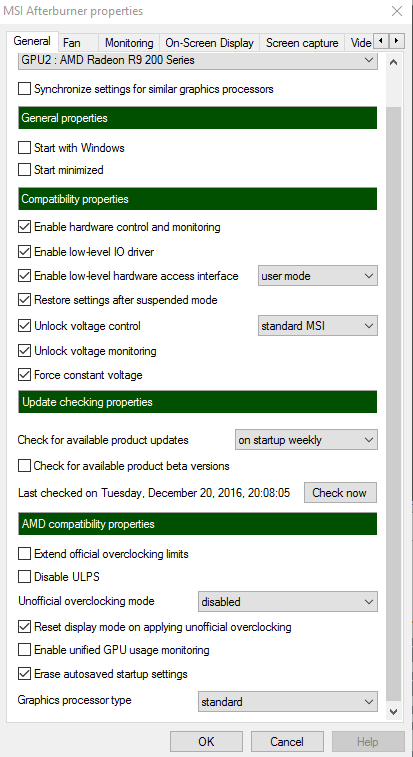413x757 pixels.
Task: Uncheck Erase autosaved startup settings
Action: (24, 674)
